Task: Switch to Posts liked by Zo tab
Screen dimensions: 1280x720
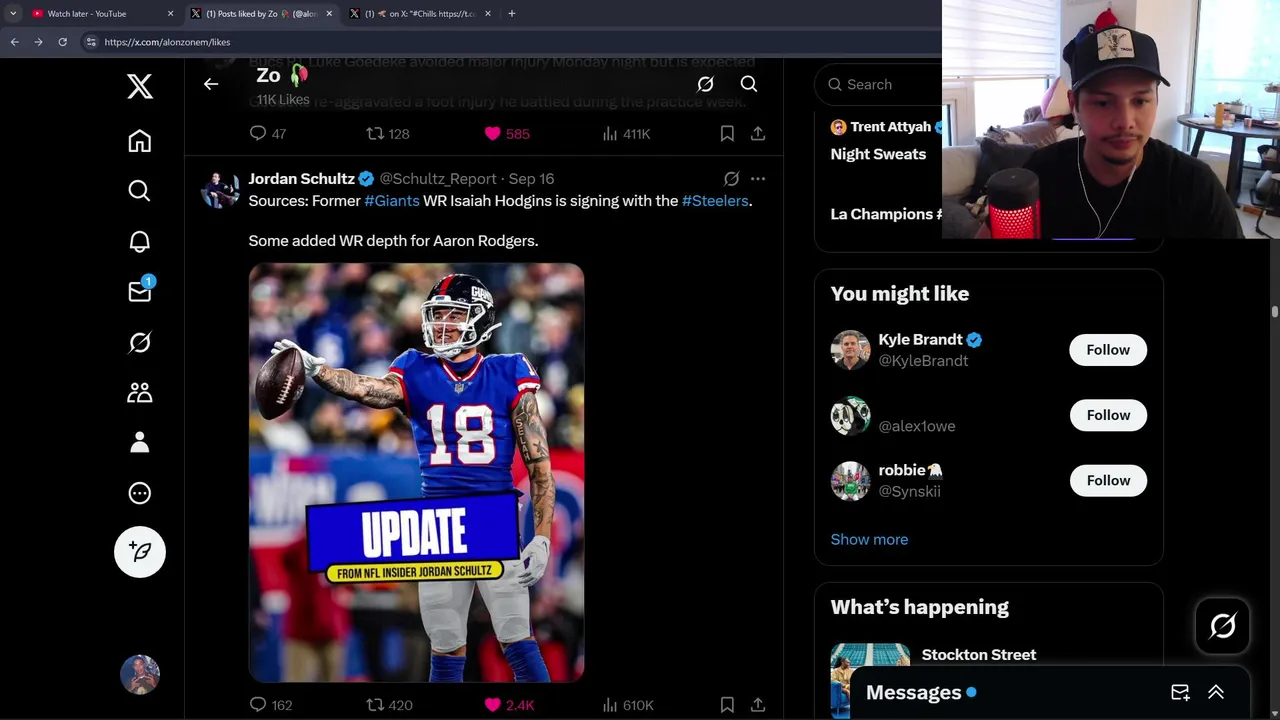Action: [x=262, y=14]
